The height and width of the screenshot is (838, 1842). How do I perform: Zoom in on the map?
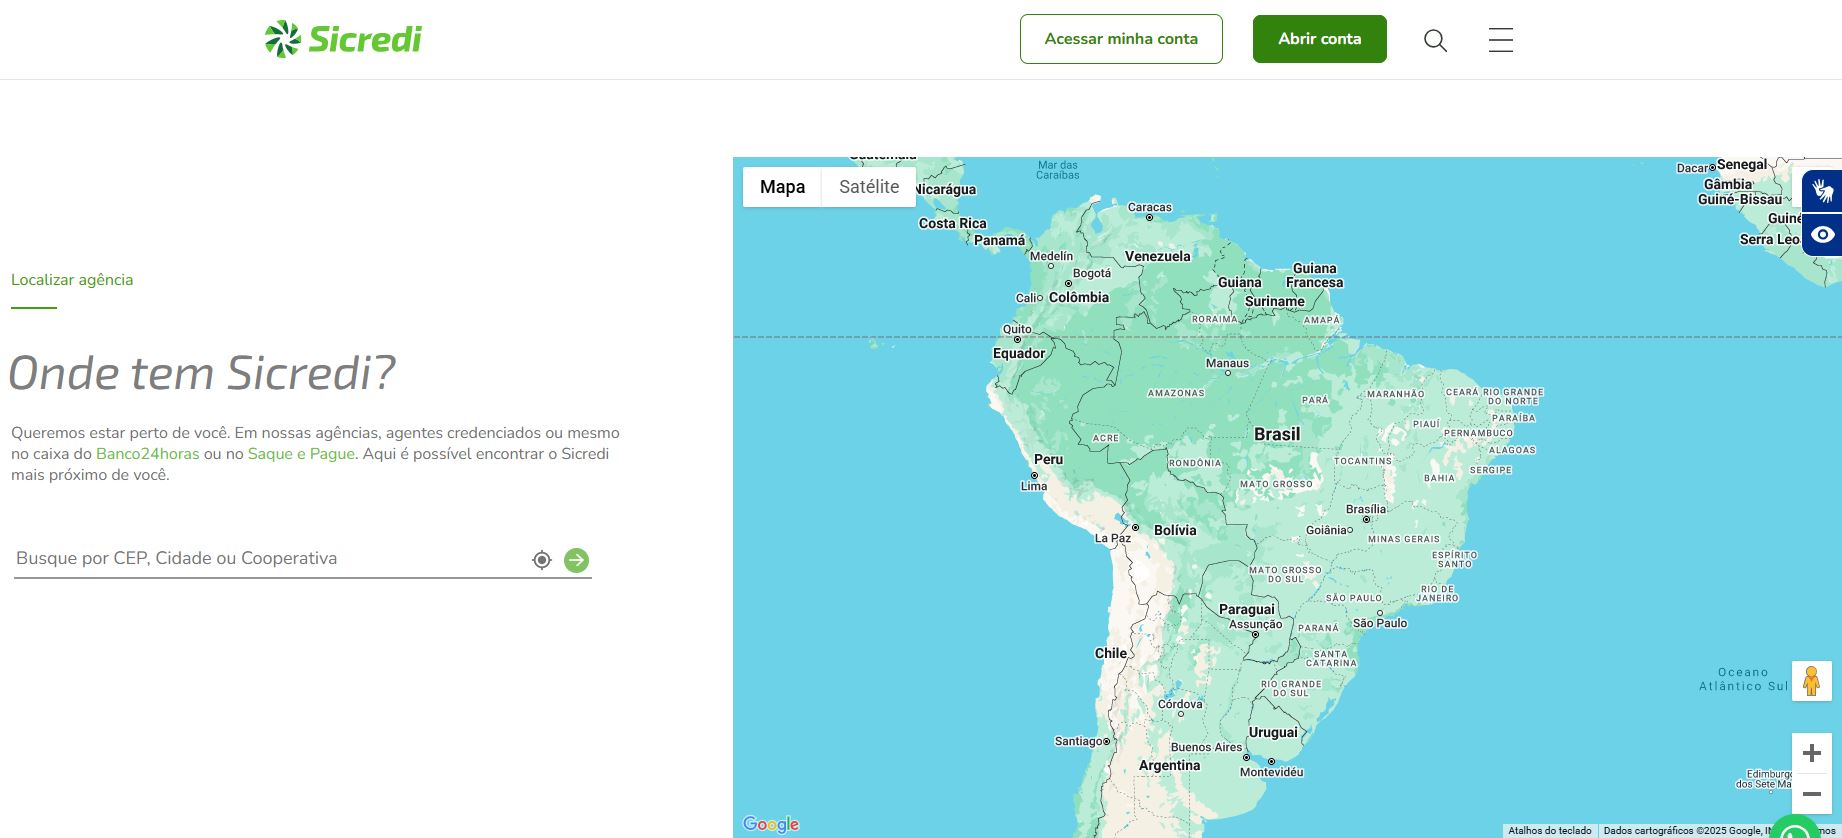[x=1811, y=753]
